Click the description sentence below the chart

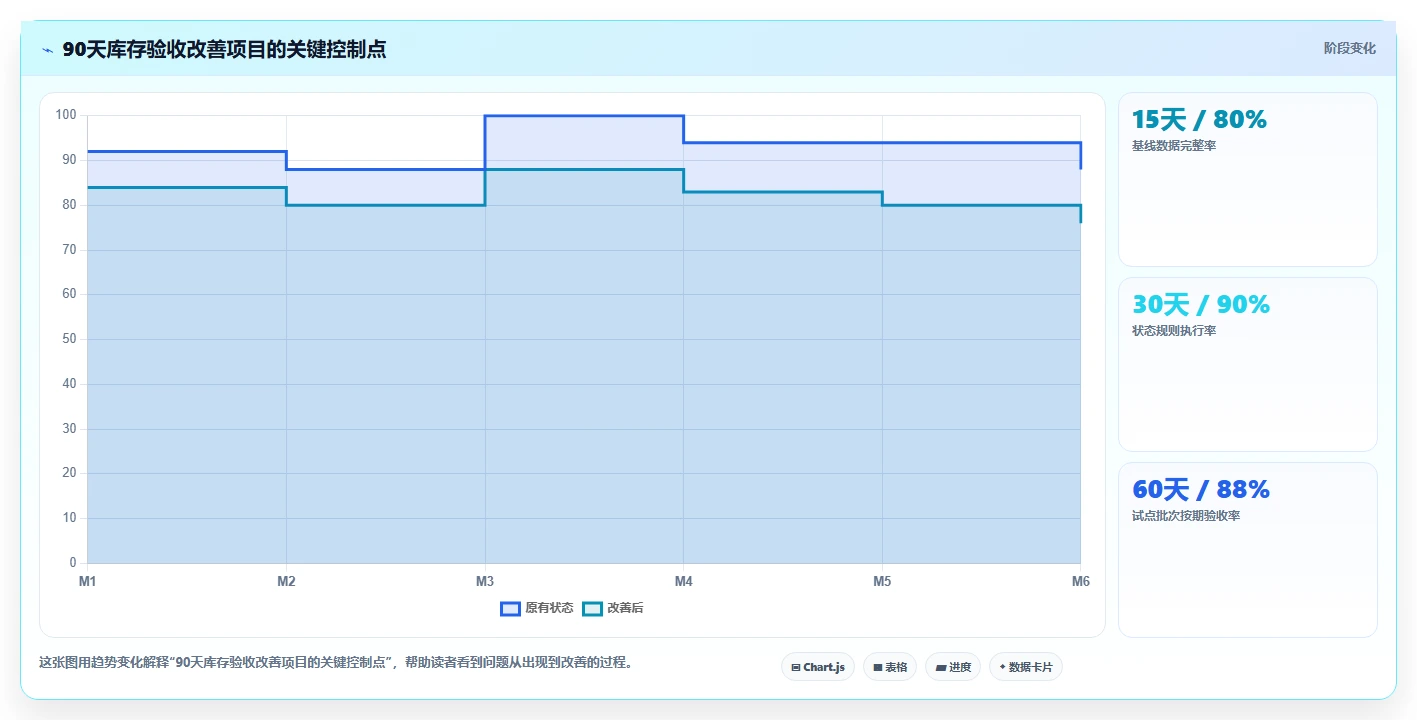336,662
